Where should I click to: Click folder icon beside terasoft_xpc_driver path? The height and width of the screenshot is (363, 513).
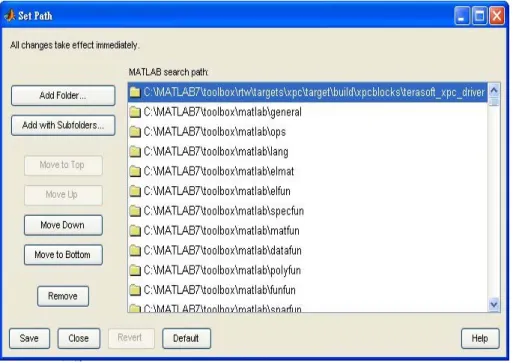(135, 92)
